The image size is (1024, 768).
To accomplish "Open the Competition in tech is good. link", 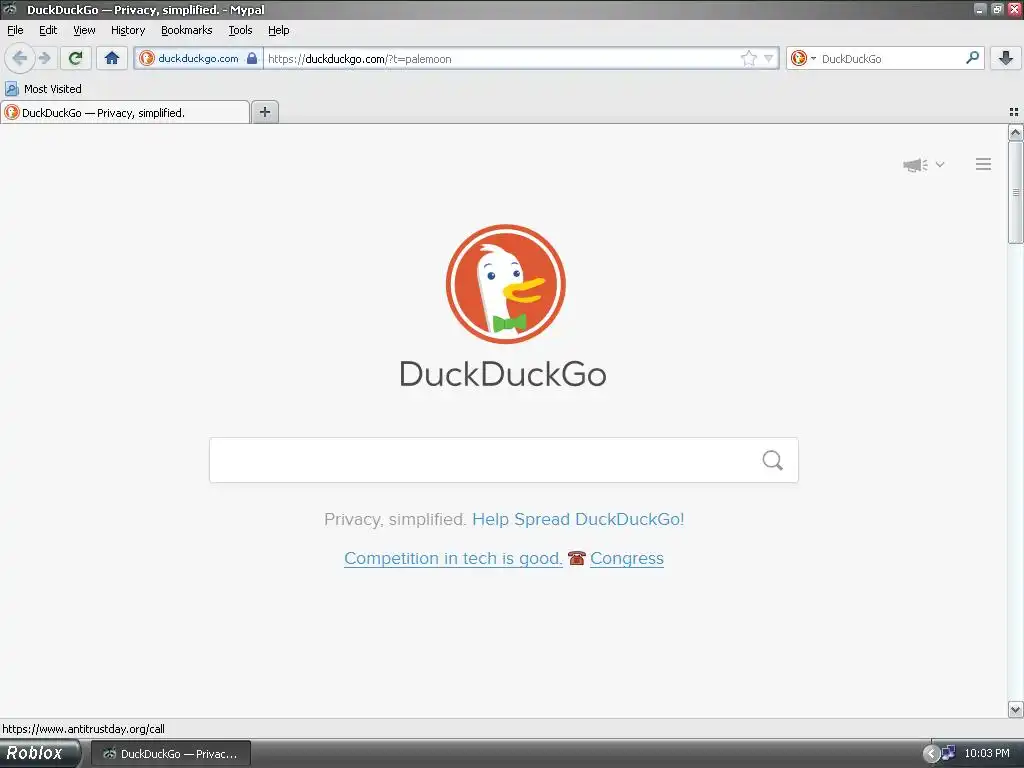I will (x=453, y=558).
